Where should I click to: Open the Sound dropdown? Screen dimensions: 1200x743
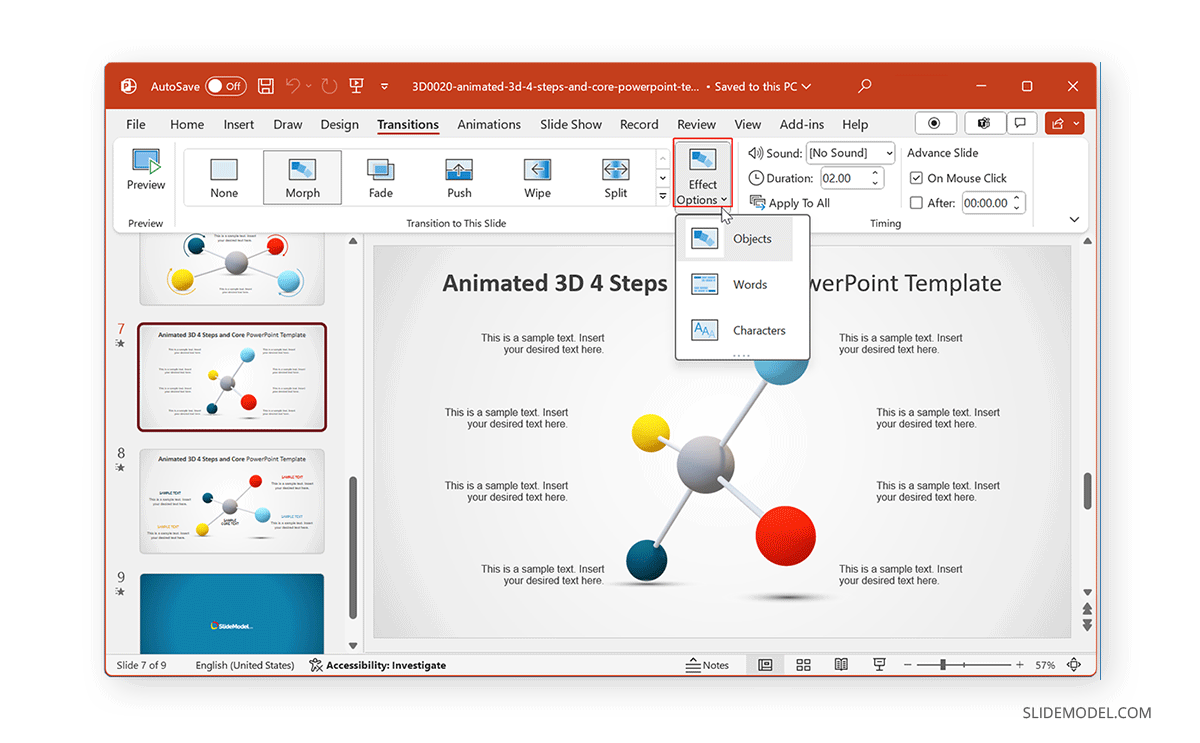850,152
